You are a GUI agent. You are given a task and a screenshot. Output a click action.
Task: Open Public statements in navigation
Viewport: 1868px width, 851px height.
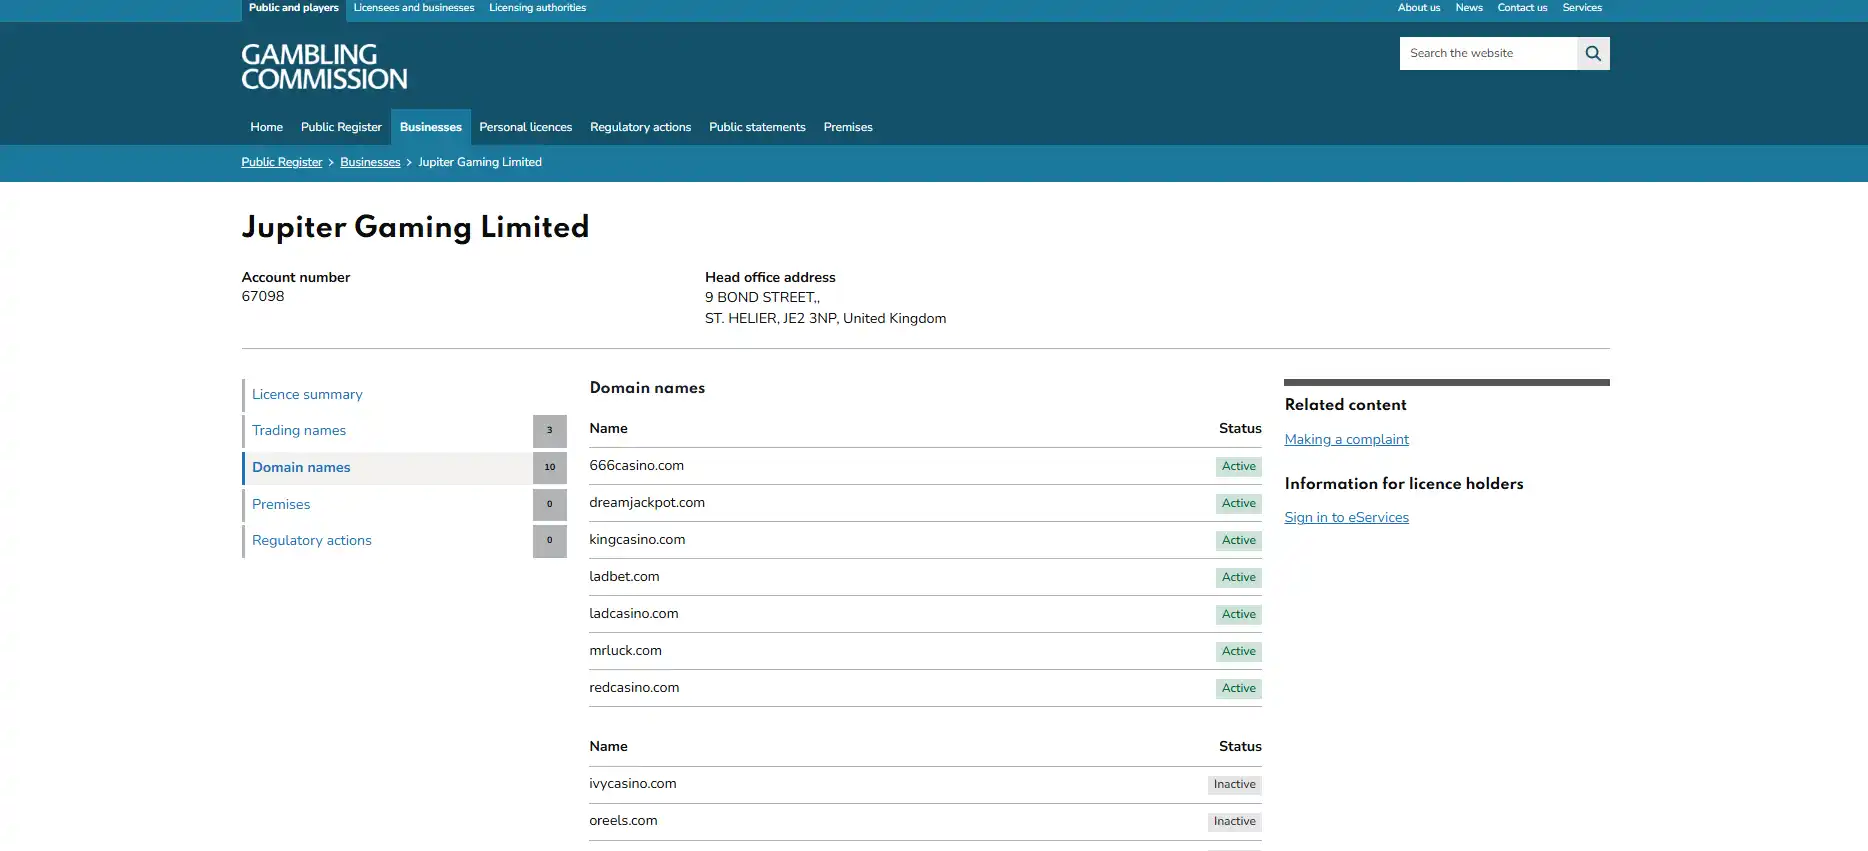coord(757,127)
